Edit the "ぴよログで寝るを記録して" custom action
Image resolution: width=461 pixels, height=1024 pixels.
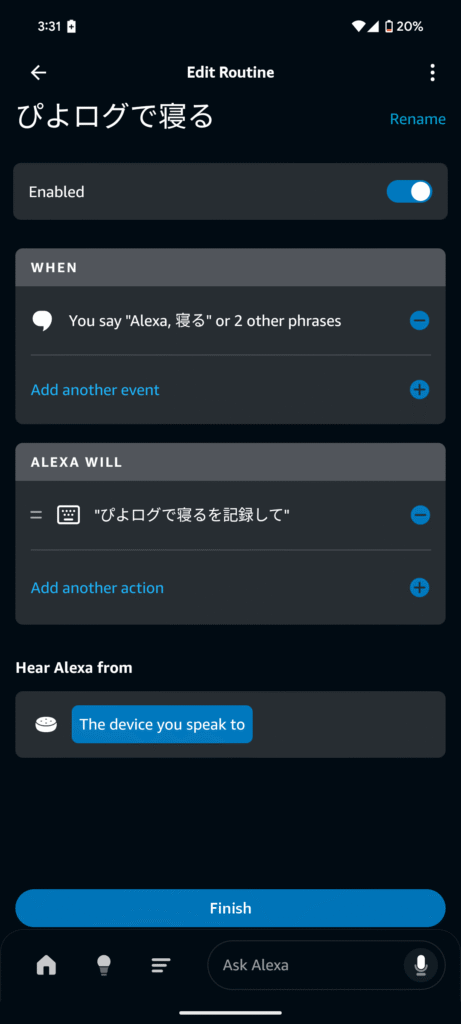(192, 515)
